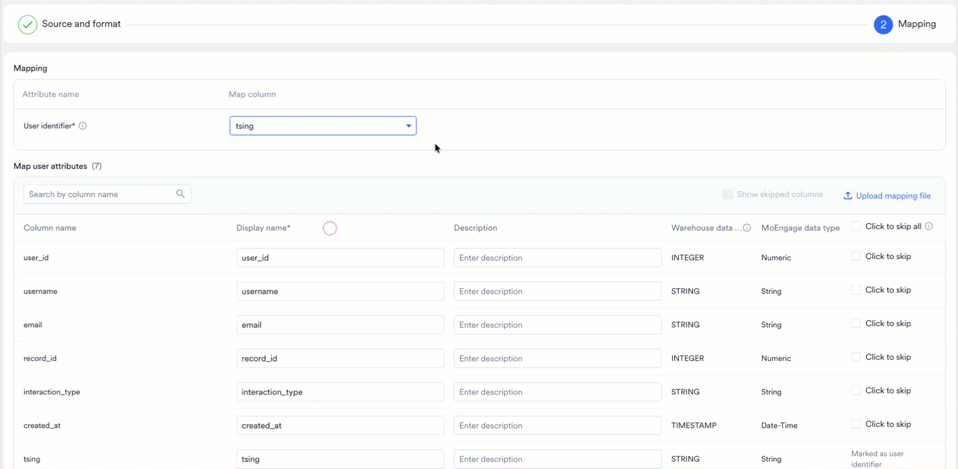
Task: Click the green checkmark Source and format step icon
Action: click(x=27, y=24)
